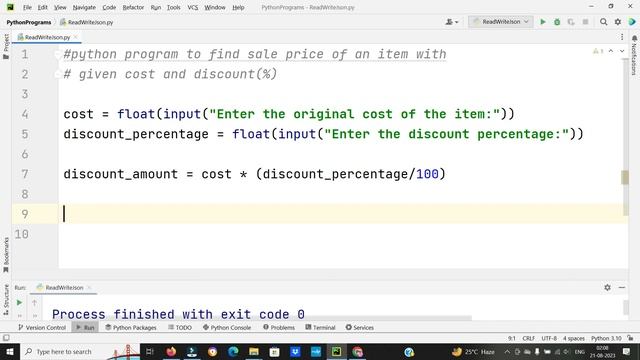Viewport: 640px width, 360px height.
Task: Run ReadWriteJson with the green play button
Action: tap(543, 22)
